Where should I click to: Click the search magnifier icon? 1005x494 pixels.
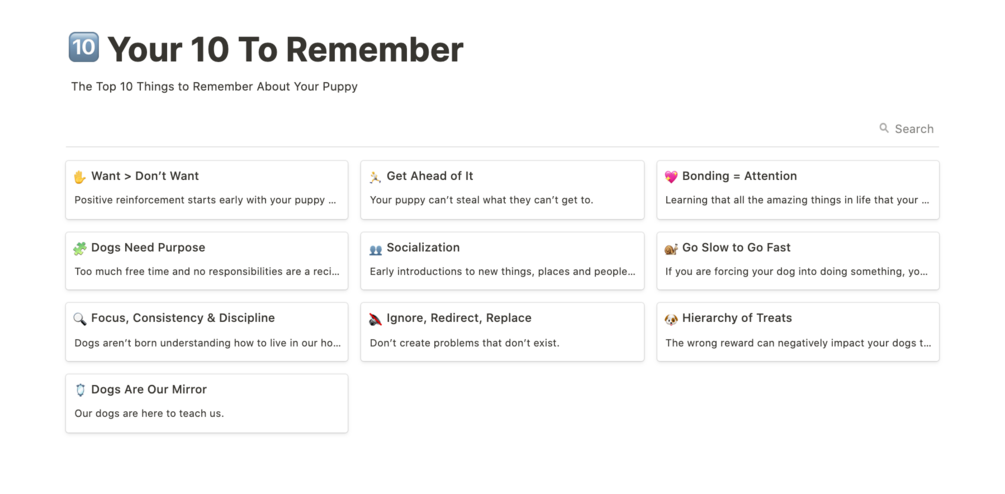coord(884,128)
